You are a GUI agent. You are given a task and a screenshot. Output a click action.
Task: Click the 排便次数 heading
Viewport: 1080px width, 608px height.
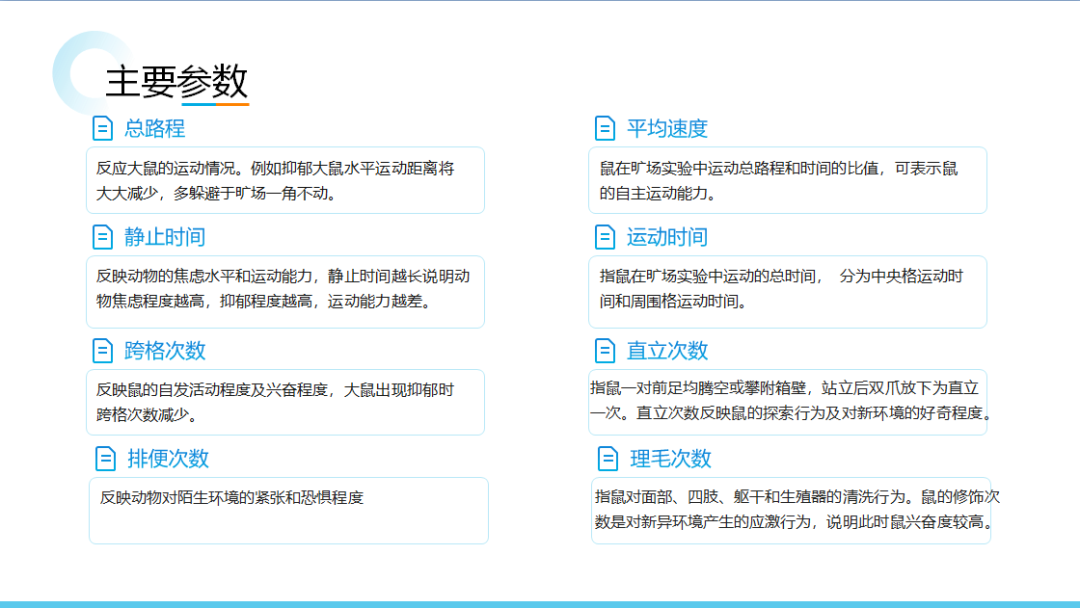pos(168,458)
